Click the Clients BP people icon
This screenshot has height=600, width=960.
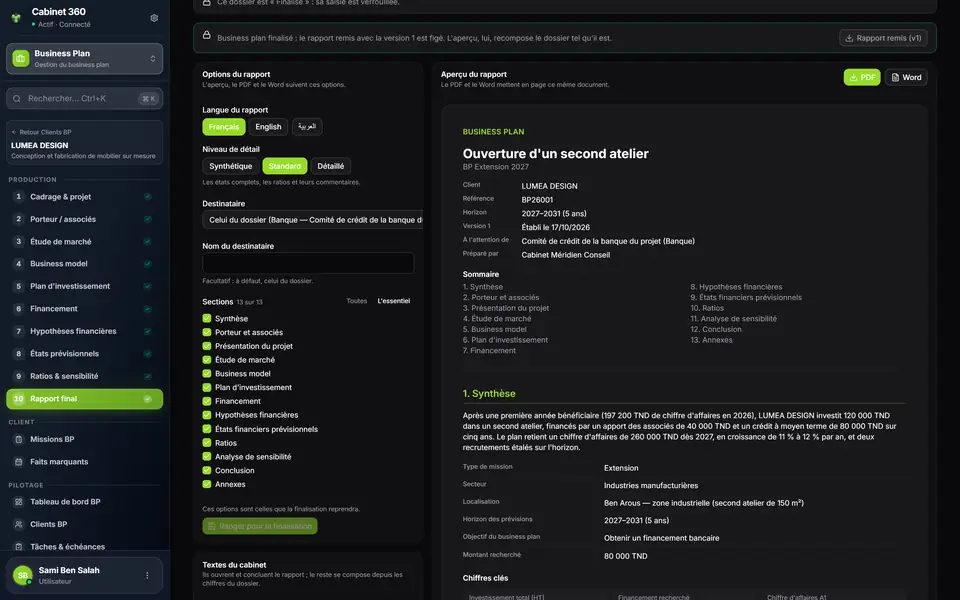(18, 524)
